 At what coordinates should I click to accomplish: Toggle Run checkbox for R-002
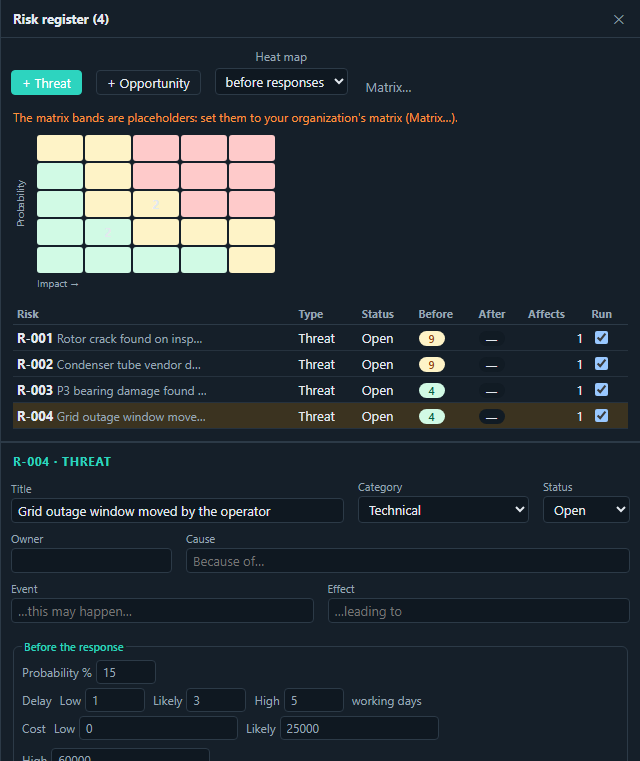(x=601, y=364)
